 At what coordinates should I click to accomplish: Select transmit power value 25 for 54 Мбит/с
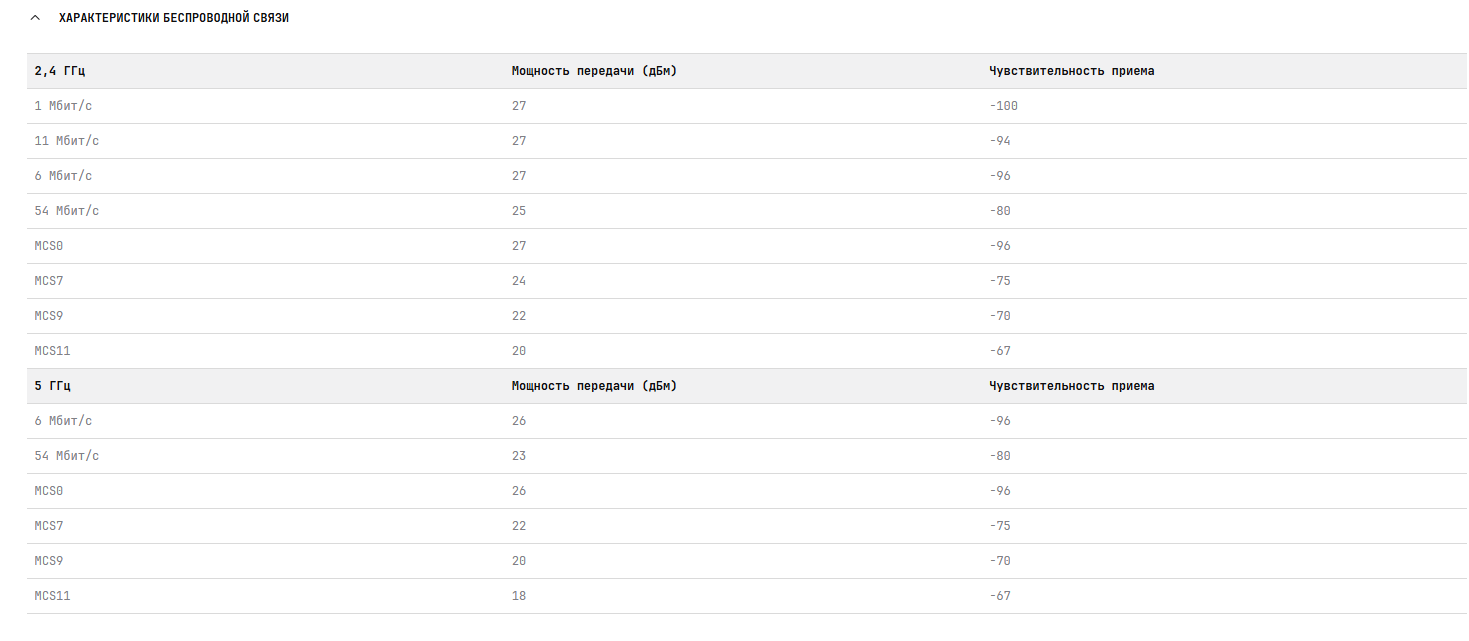pos(519,211)
